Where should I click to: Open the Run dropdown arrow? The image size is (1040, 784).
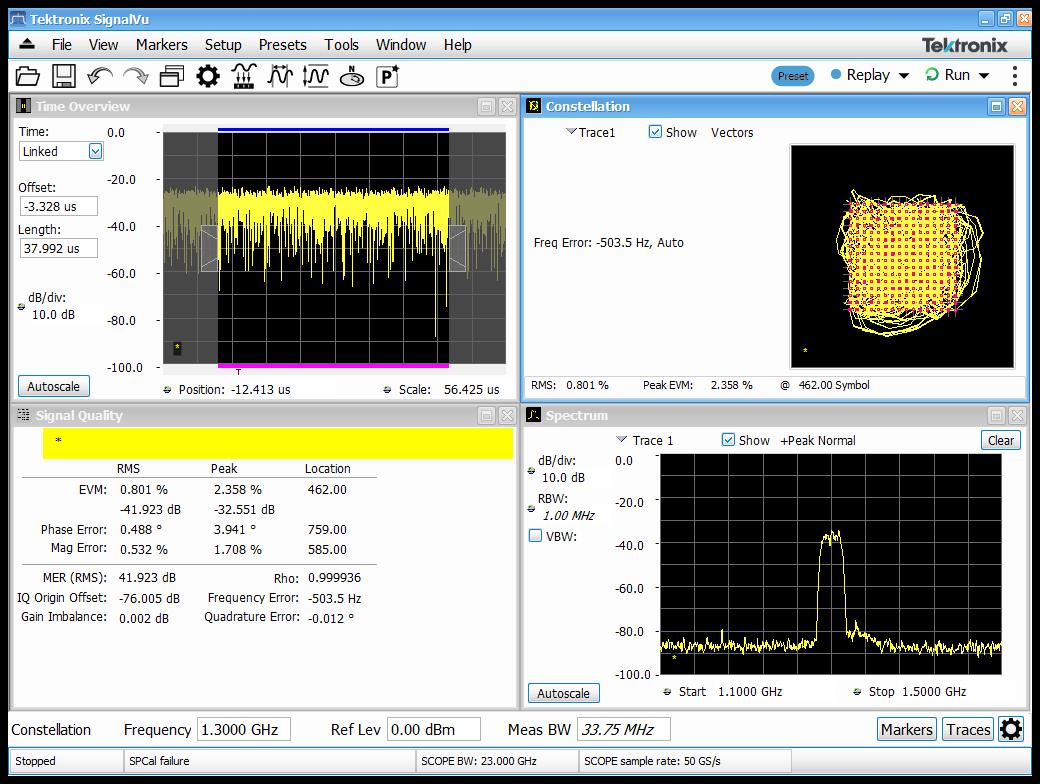click(984, 76)
